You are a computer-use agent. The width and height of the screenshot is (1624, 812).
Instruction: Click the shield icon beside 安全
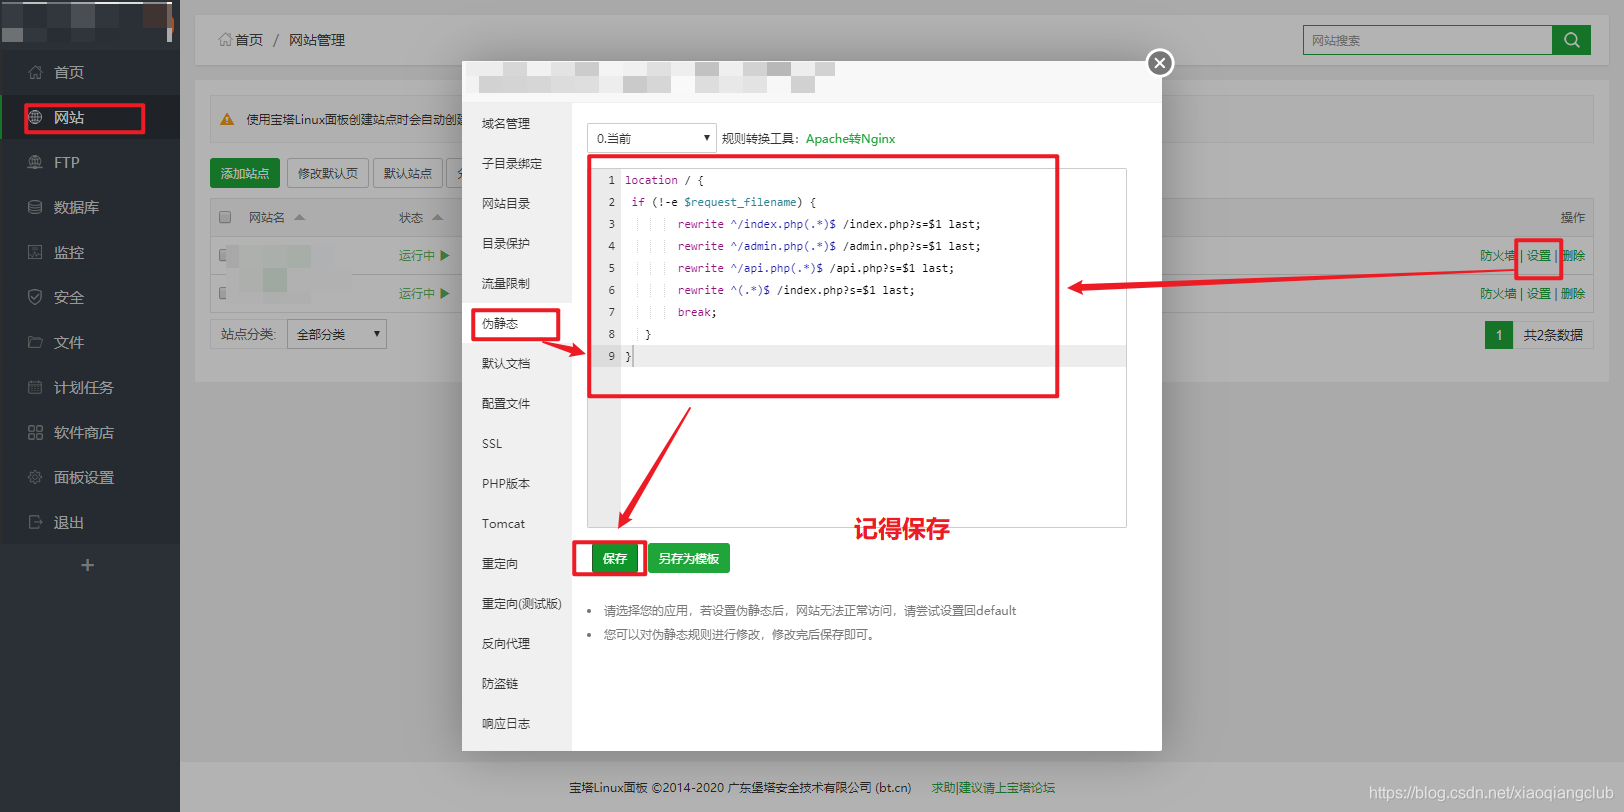pos(35,297)
